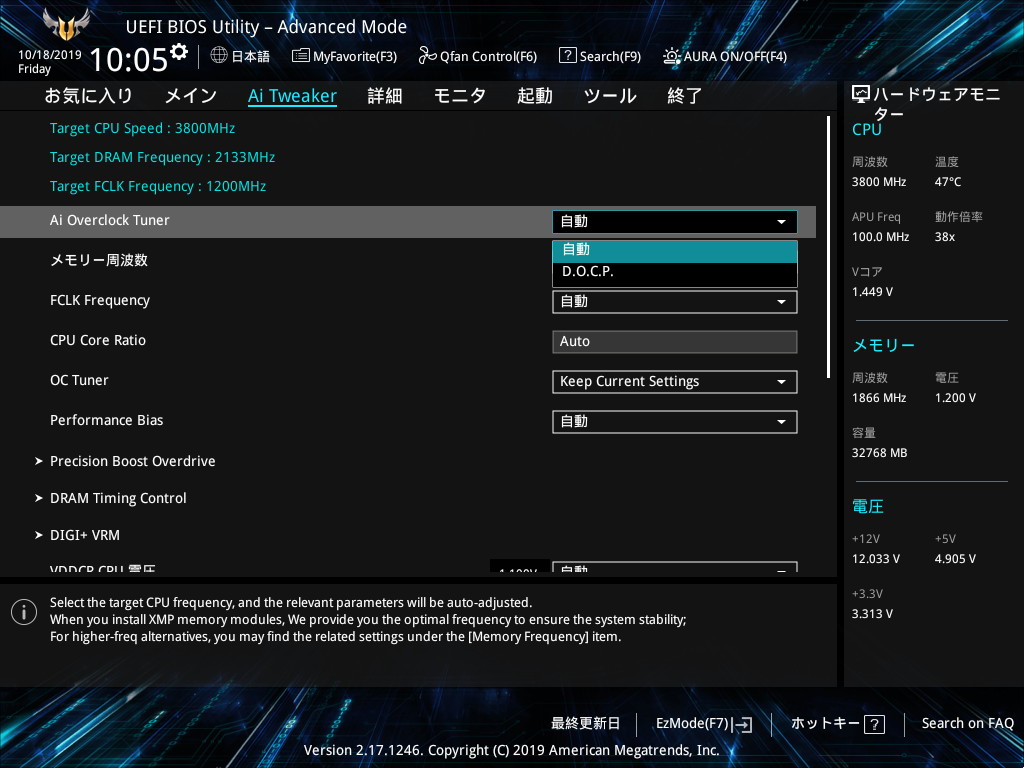Open ホットキー help
The width and height of the screenshot is (1024, 768).
click(838, 724)
